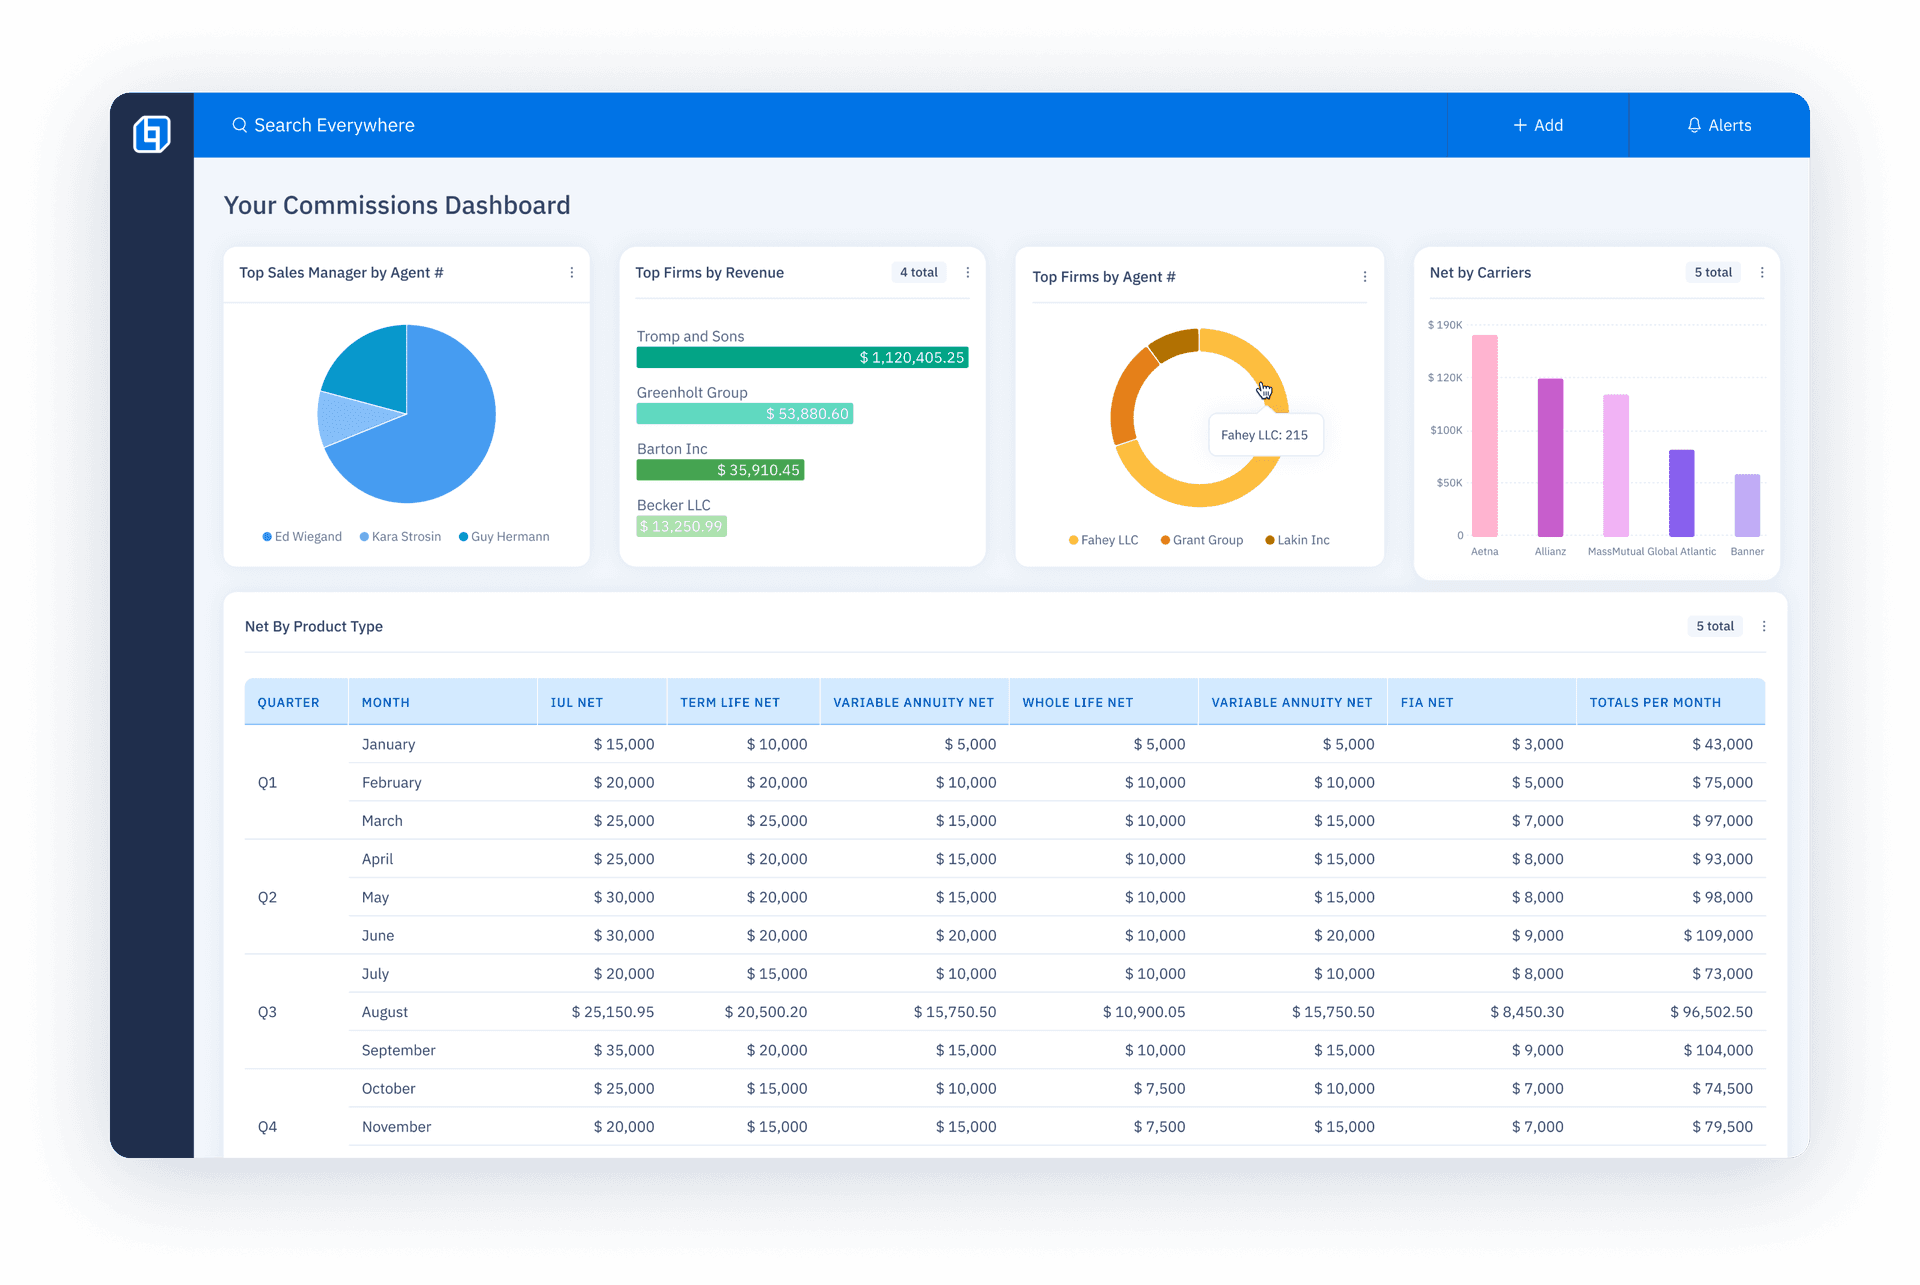Open the options menu on Top Firms by Agent #
1920x1285 pixels.
tap(1365, 276)
